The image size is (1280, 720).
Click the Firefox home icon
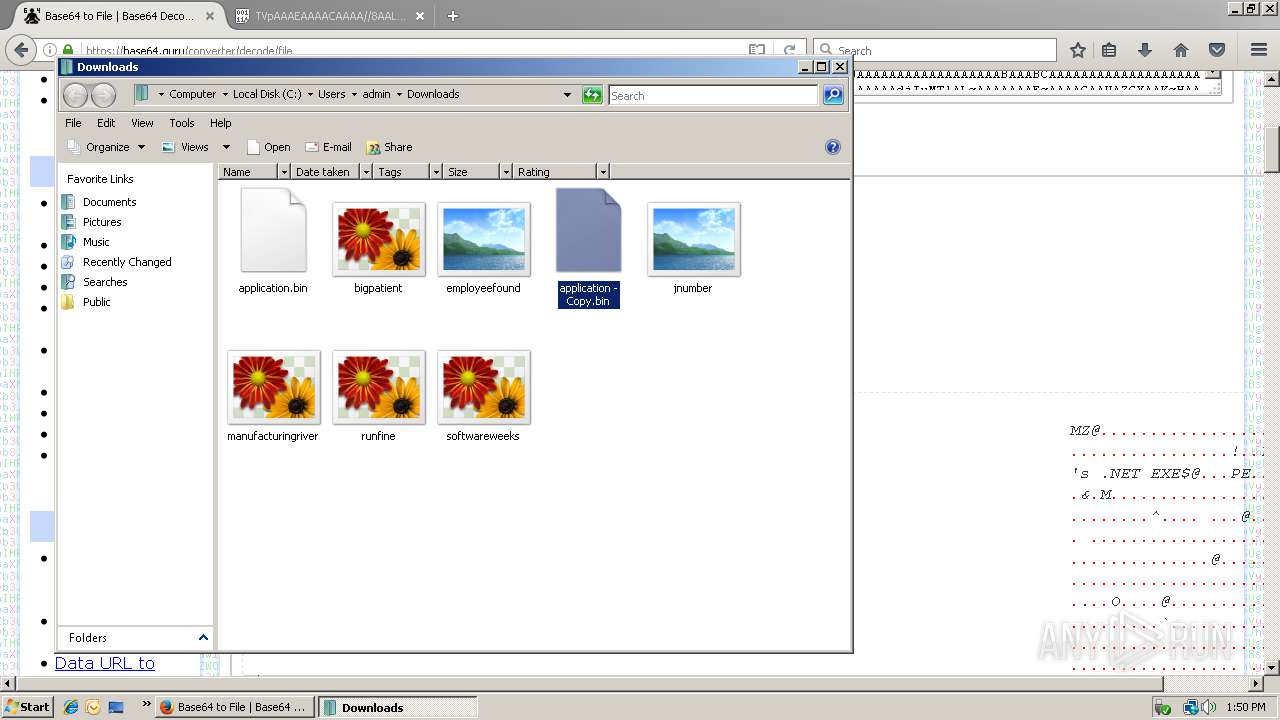point(1181,50)
